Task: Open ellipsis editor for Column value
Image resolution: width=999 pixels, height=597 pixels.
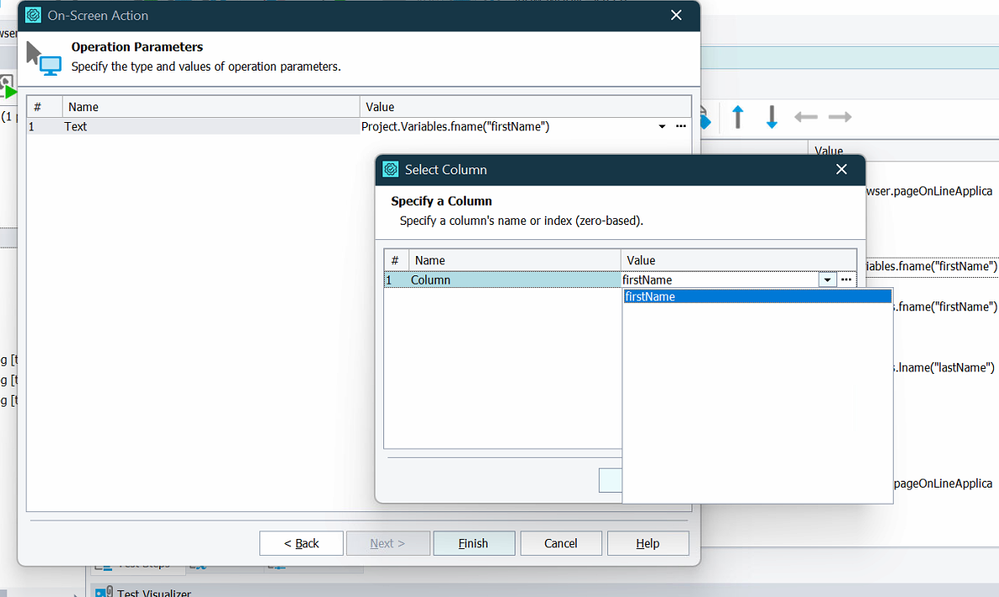Action: click(x=846, y=280)
